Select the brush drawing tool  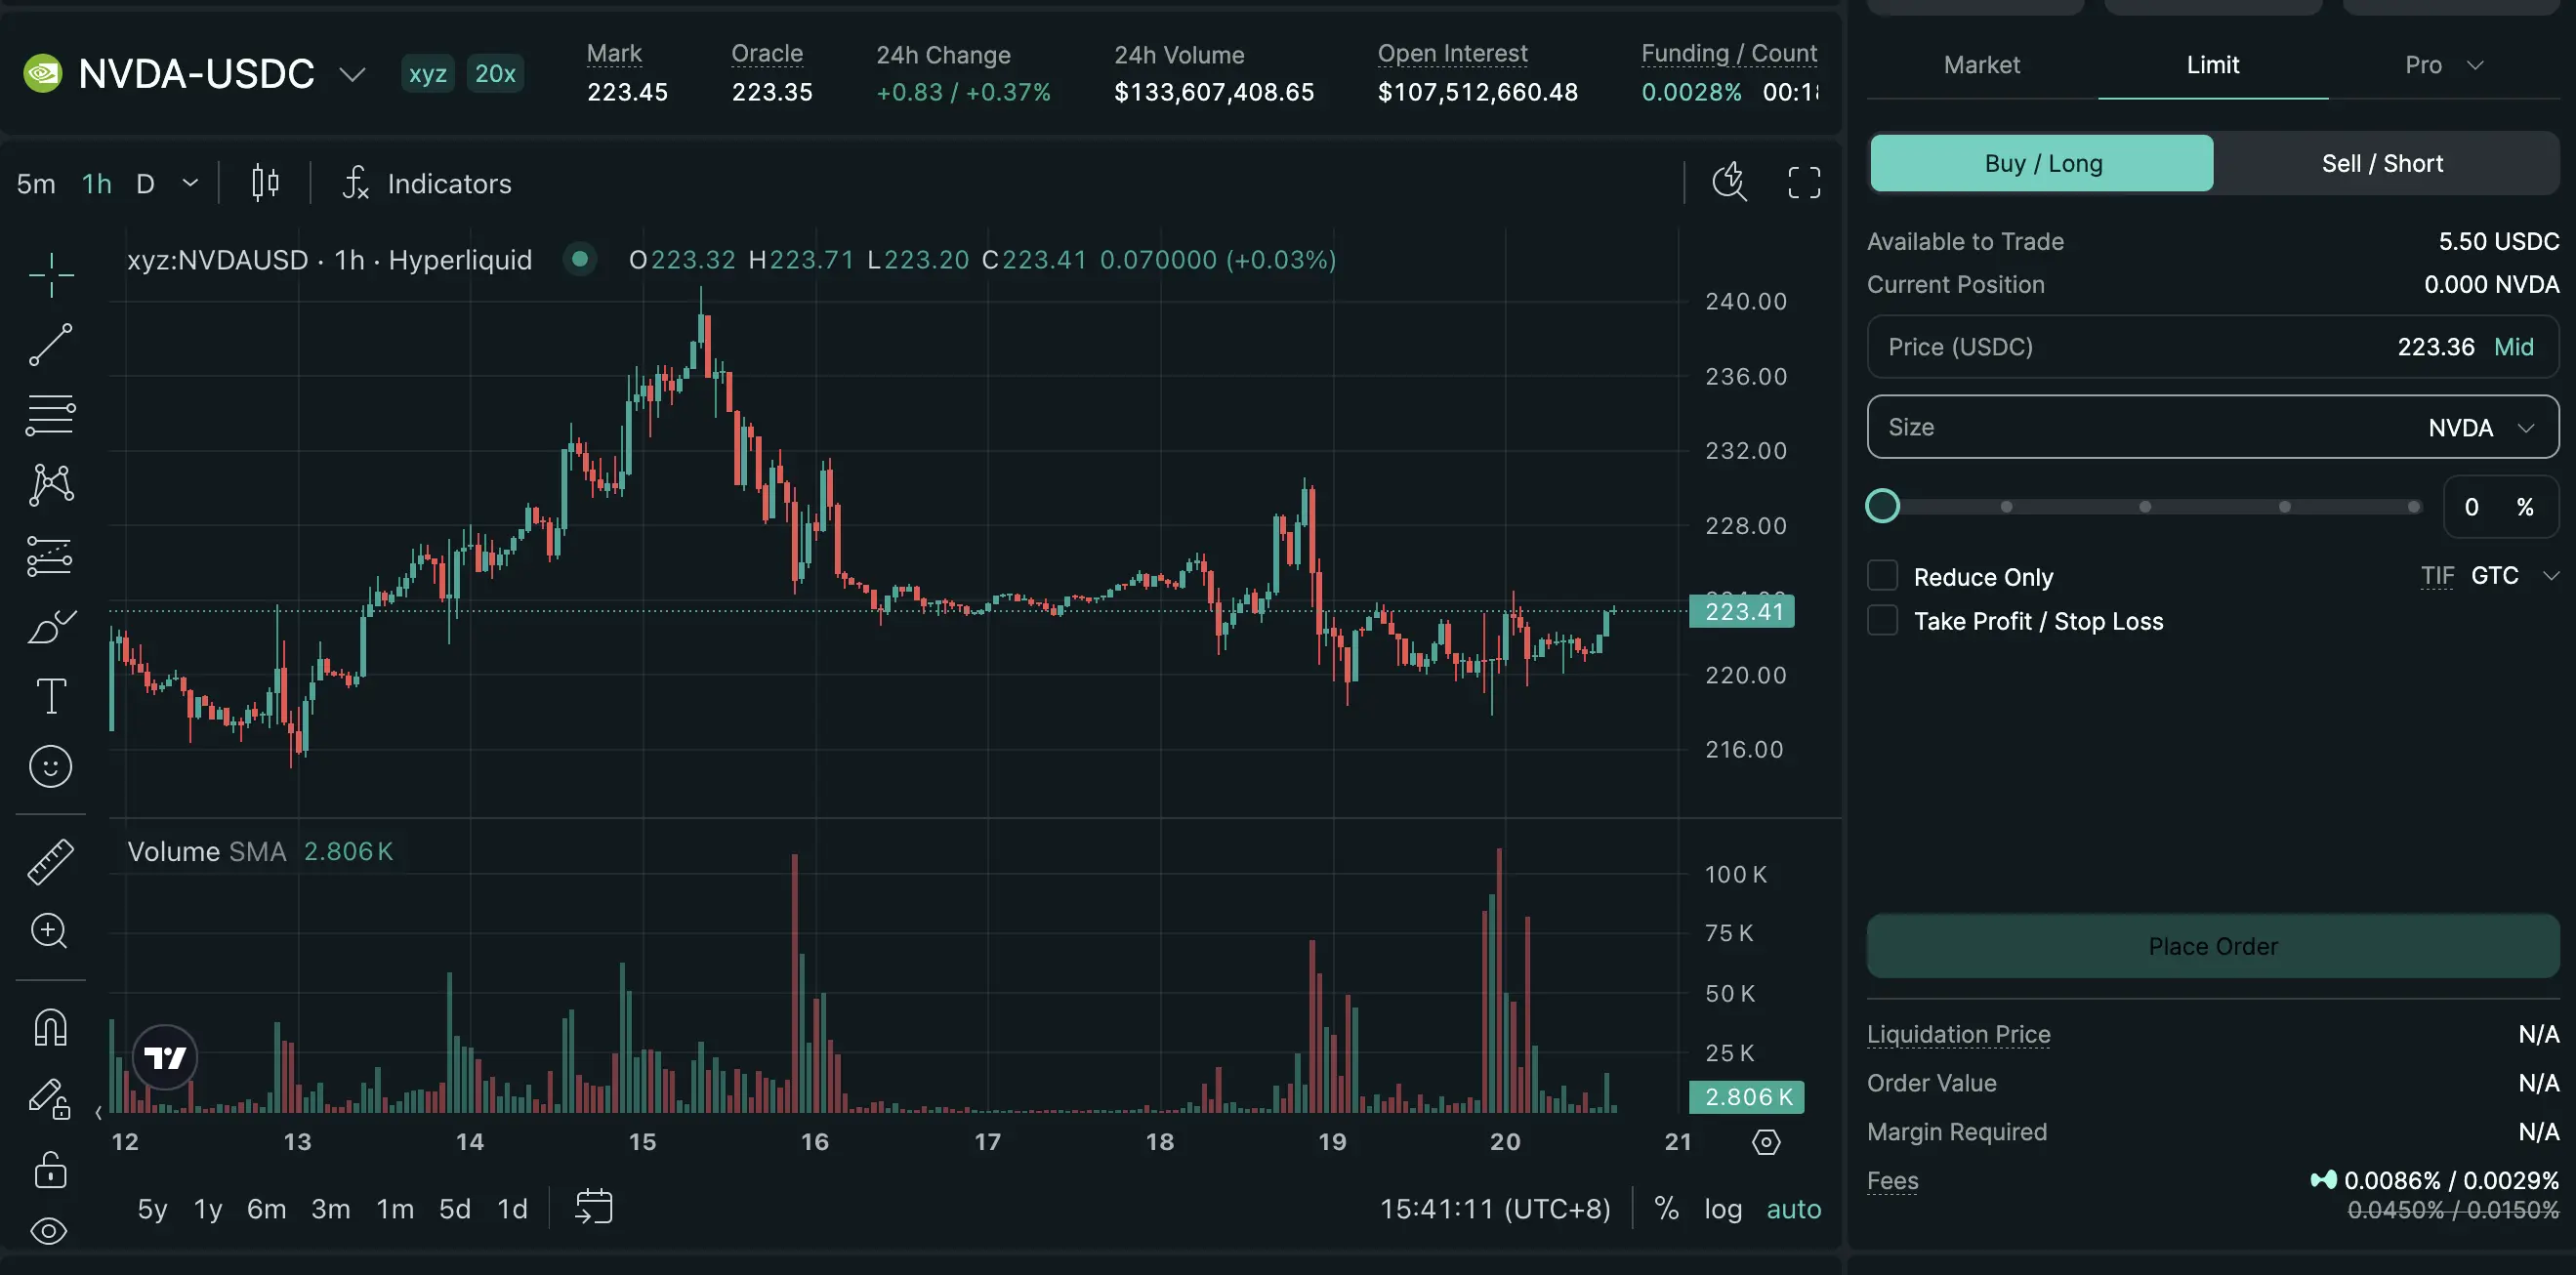pos(51,626)
